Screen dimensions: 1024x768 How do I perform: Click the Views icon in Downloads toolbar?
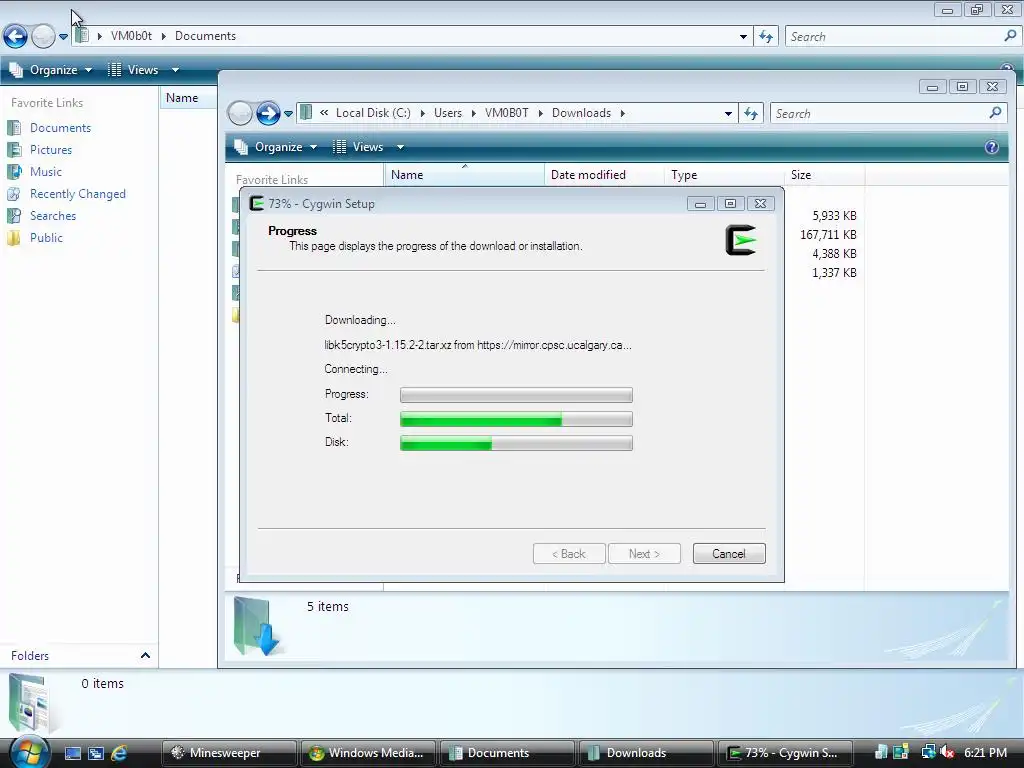point(340,147)
